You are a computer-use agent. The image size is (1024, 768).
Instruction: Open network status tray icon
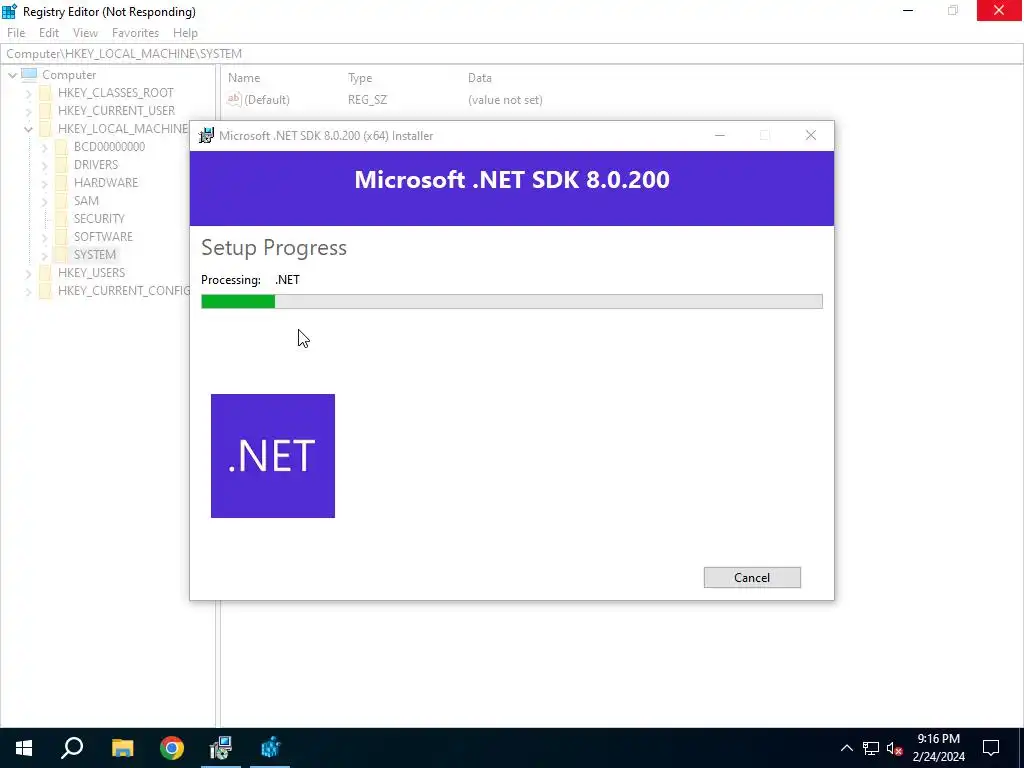pyautogui.click(x=871, y=748)
